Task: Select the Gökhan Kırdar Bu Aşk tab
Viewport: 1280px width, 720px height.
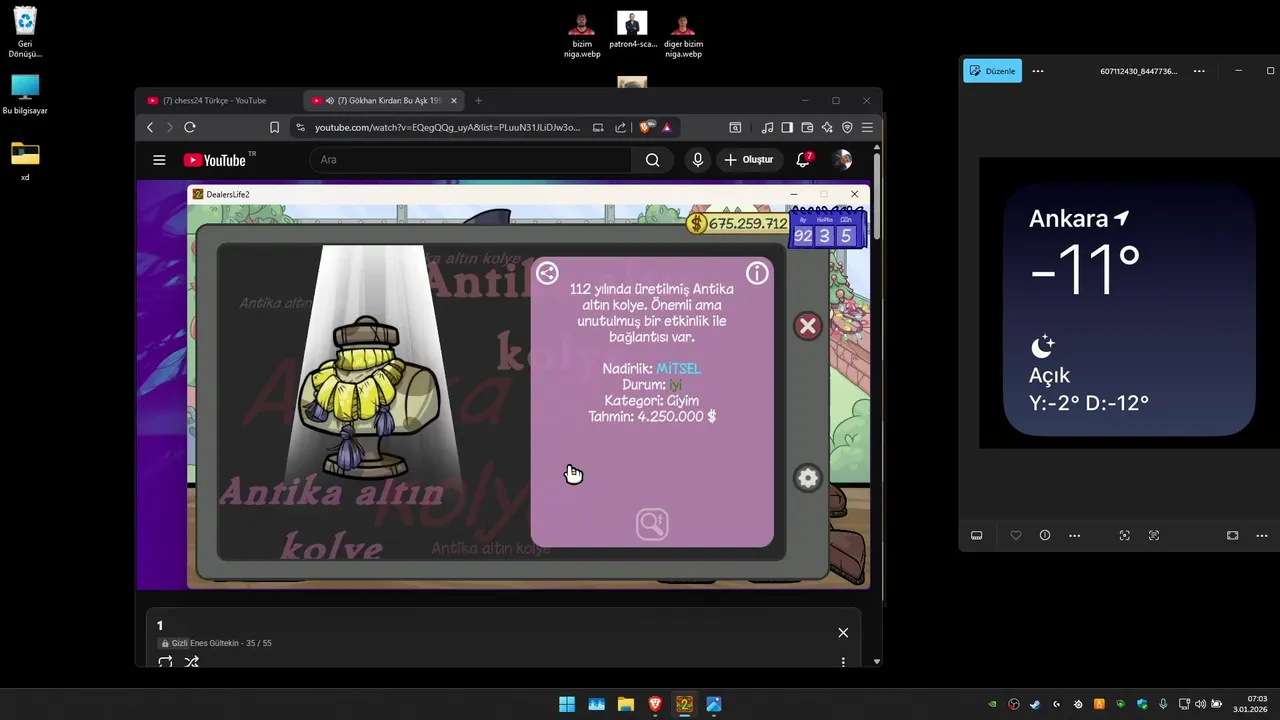Action: [383, 101]
